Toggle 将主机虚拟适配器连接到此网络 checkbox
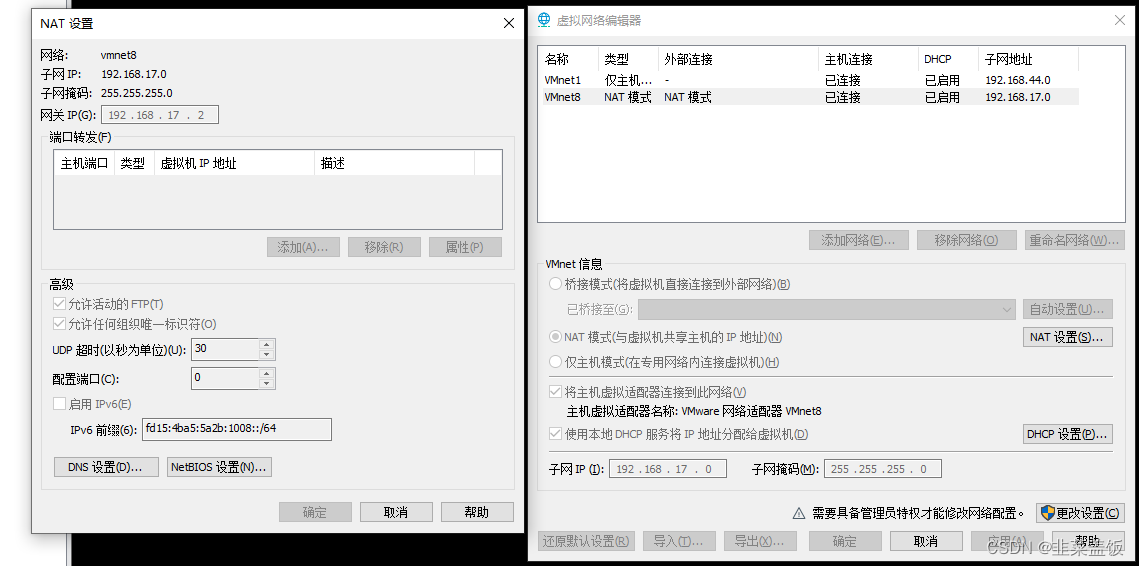Image resolution: width=1139 pixels, height=566 pixels. click(556, 392)
